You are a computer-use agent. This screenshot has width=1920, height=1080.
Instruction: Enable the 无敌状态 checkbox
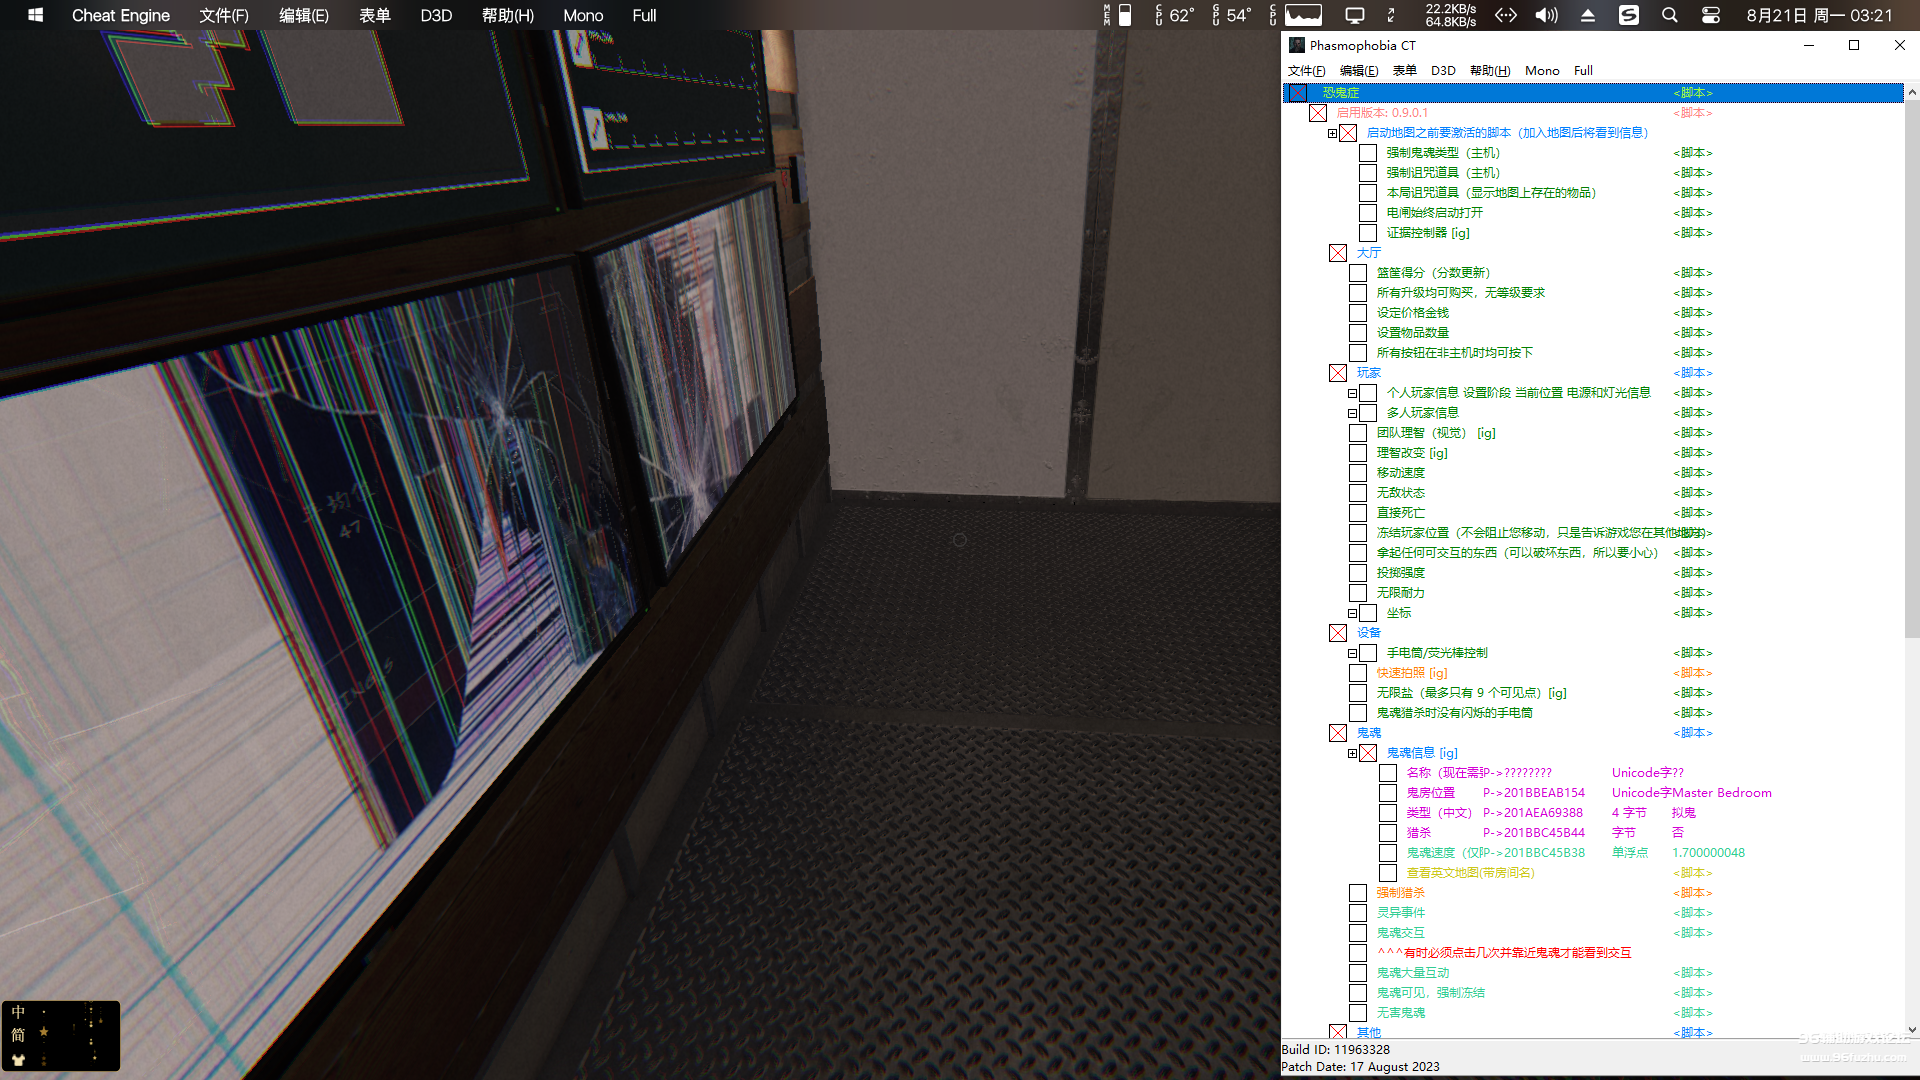(x=1357, y=493)
